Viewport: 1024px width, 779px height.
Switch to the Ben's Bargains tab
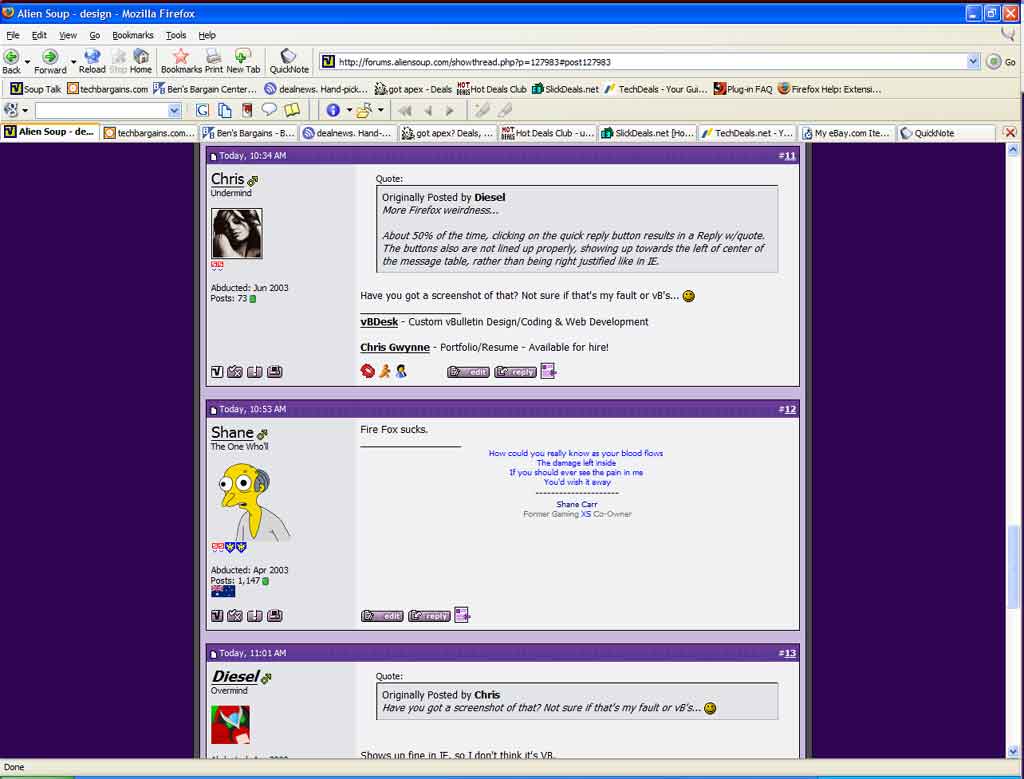[249, 133]
